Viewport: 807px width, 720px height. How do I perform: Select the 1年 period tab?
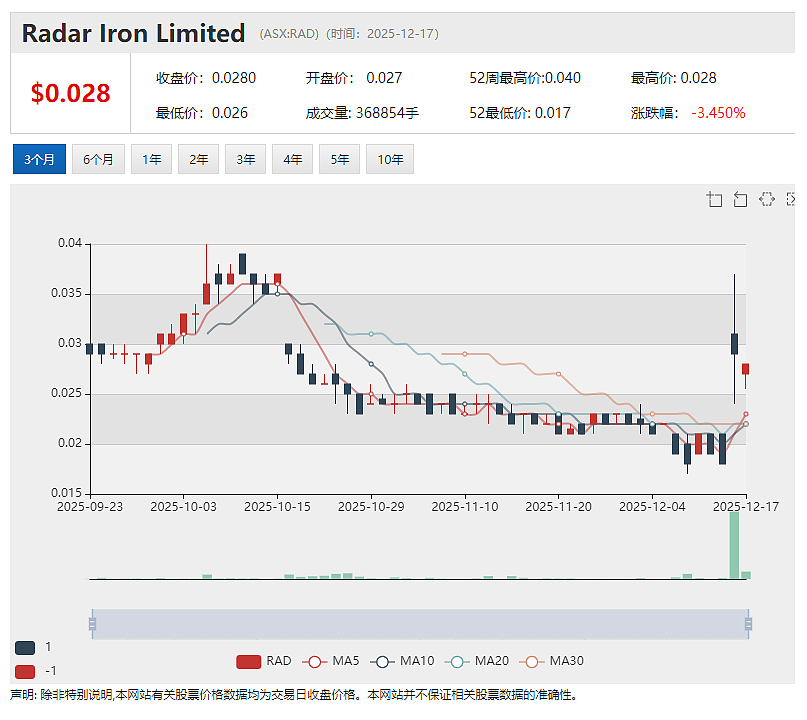[151, 160]
